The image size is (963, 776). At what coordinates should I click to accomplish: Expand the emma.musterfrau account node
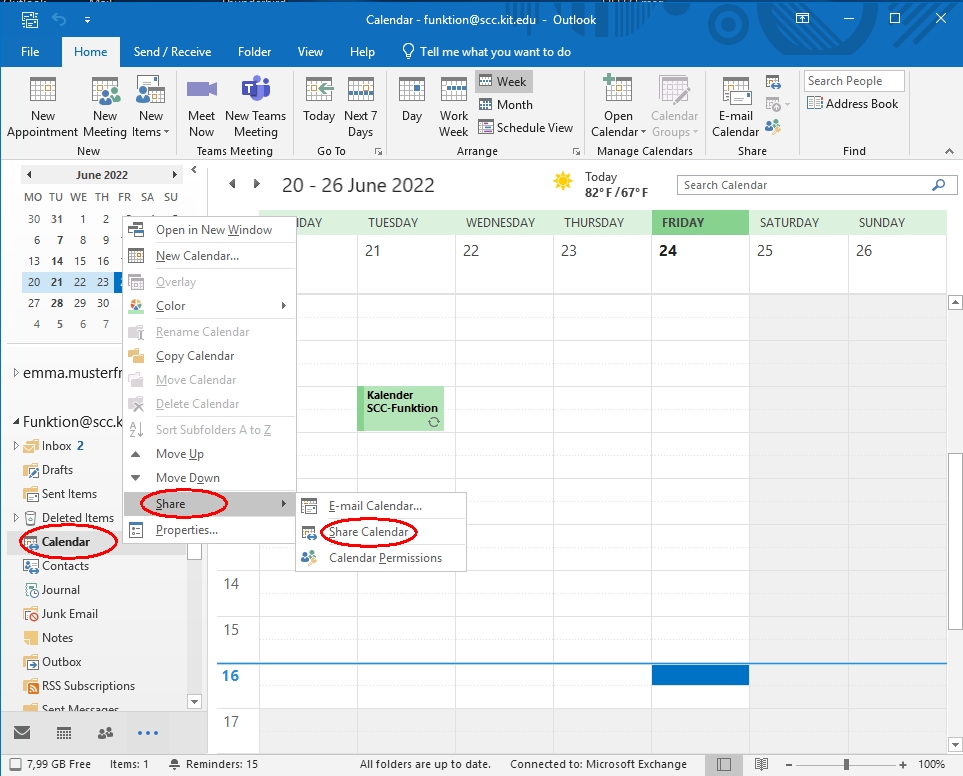click(16, 373)
